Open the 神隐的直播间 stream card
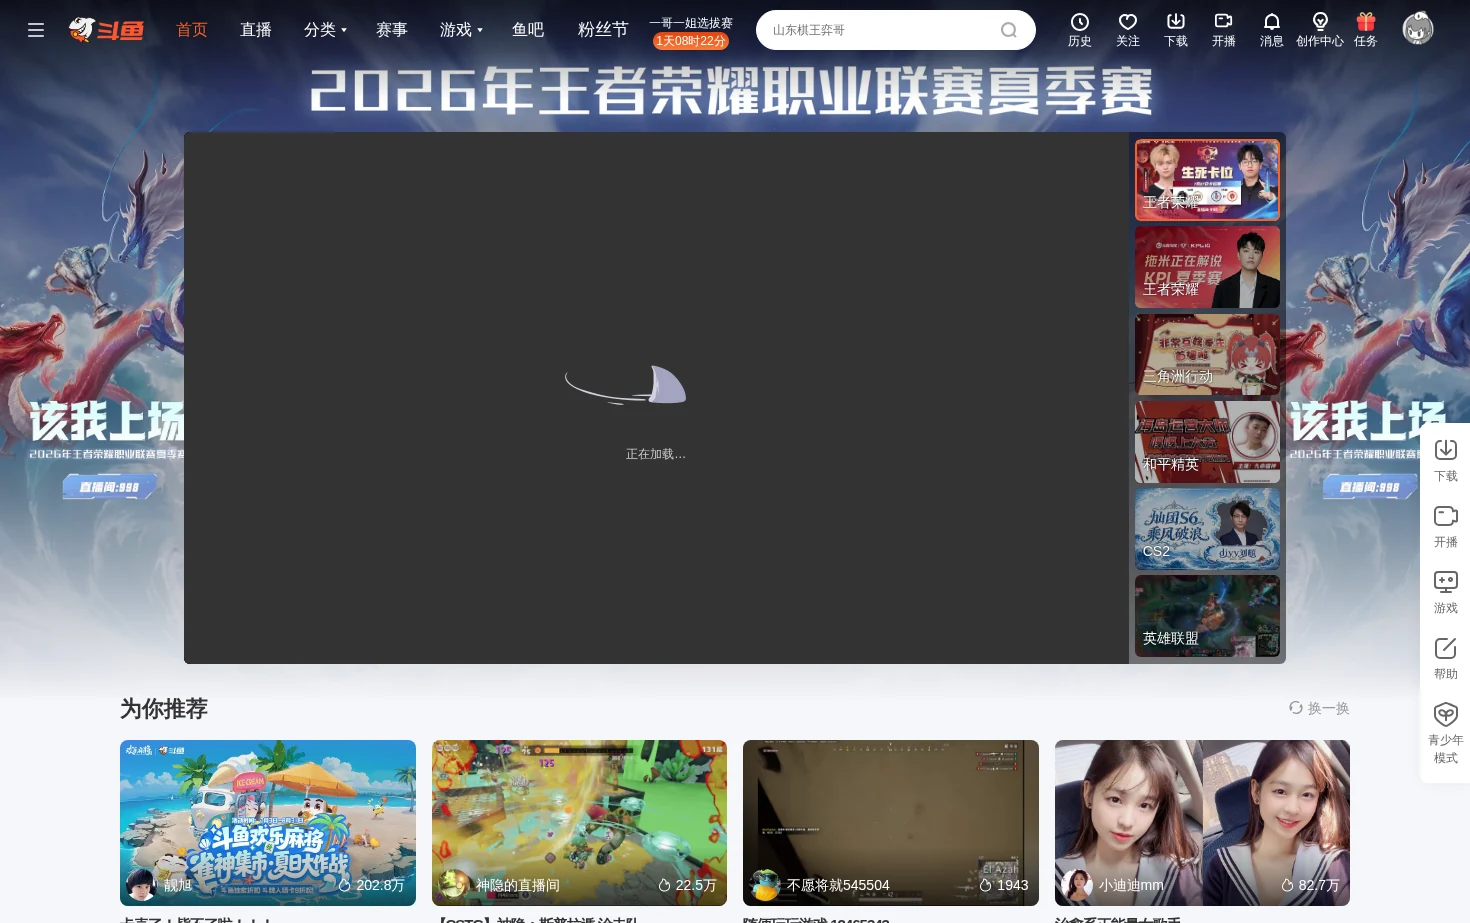Viewport: 1470px width, 923px height. click(579, 823)
